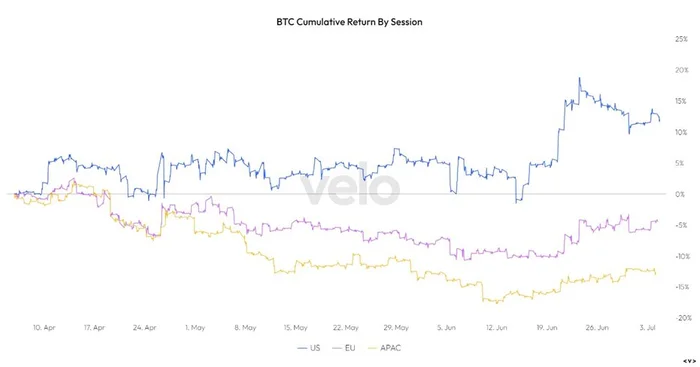Click the -20% y-axis label
Viewport: 700px width, 367px height.
pyautogui.click(x=681, y=318)
